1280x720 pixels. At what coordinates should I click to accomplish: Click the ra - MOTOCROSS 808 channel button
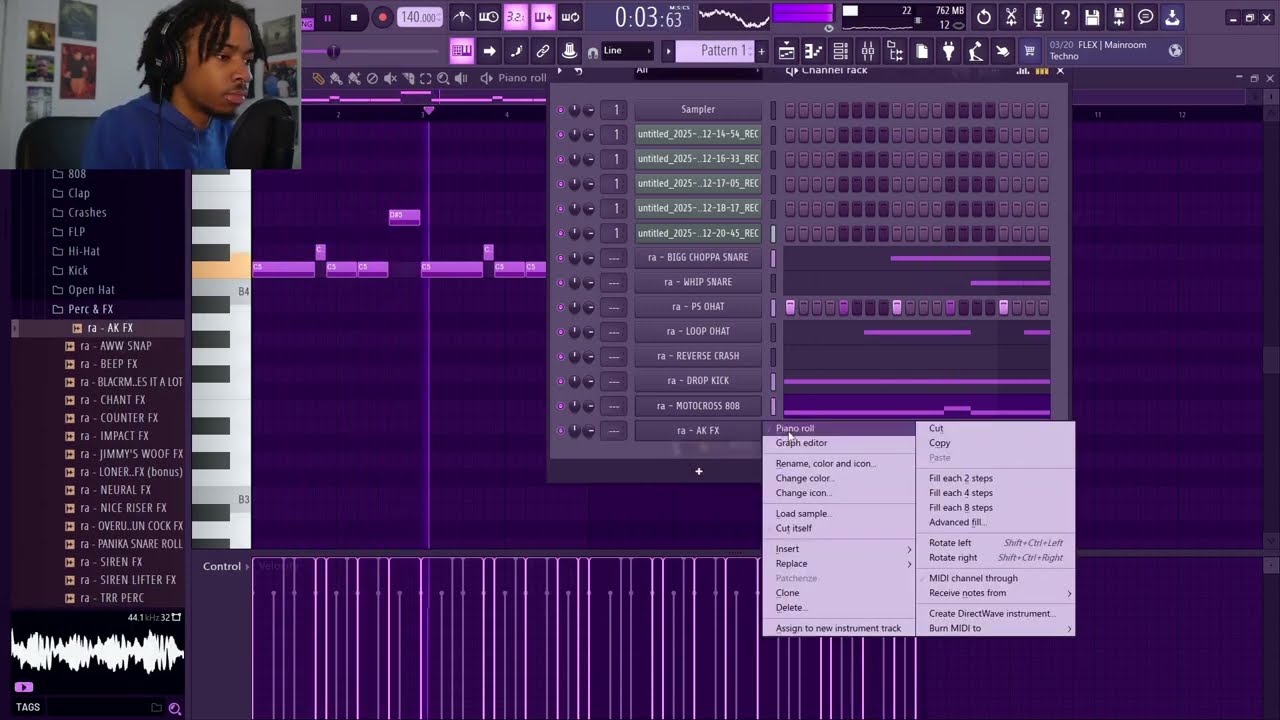(x=698, y=406)
